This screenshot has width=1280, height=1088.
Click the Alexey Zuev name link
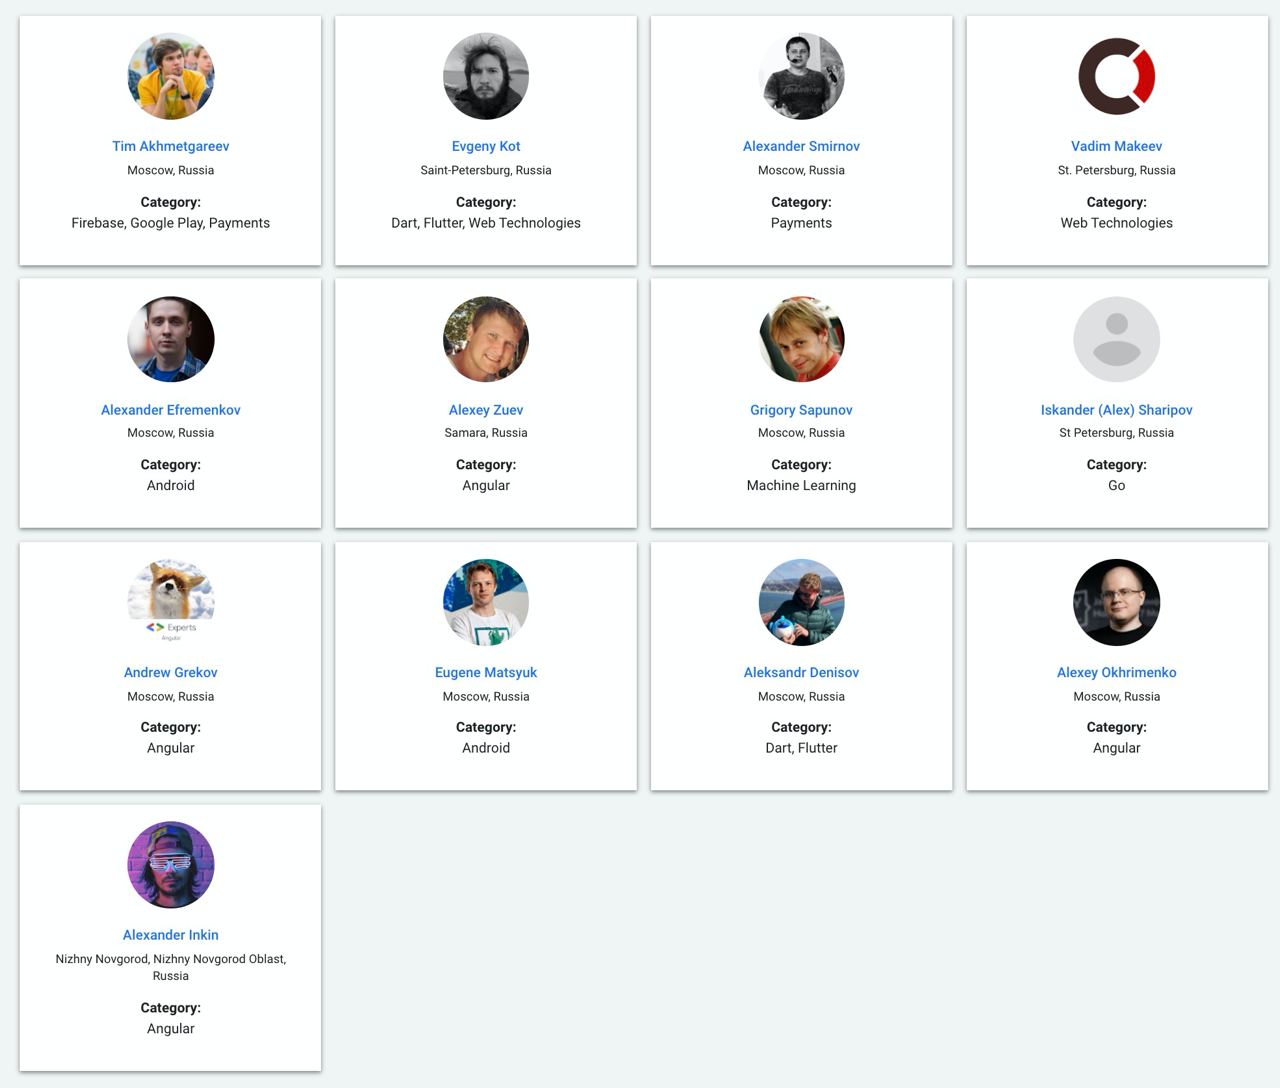[486, 410]
